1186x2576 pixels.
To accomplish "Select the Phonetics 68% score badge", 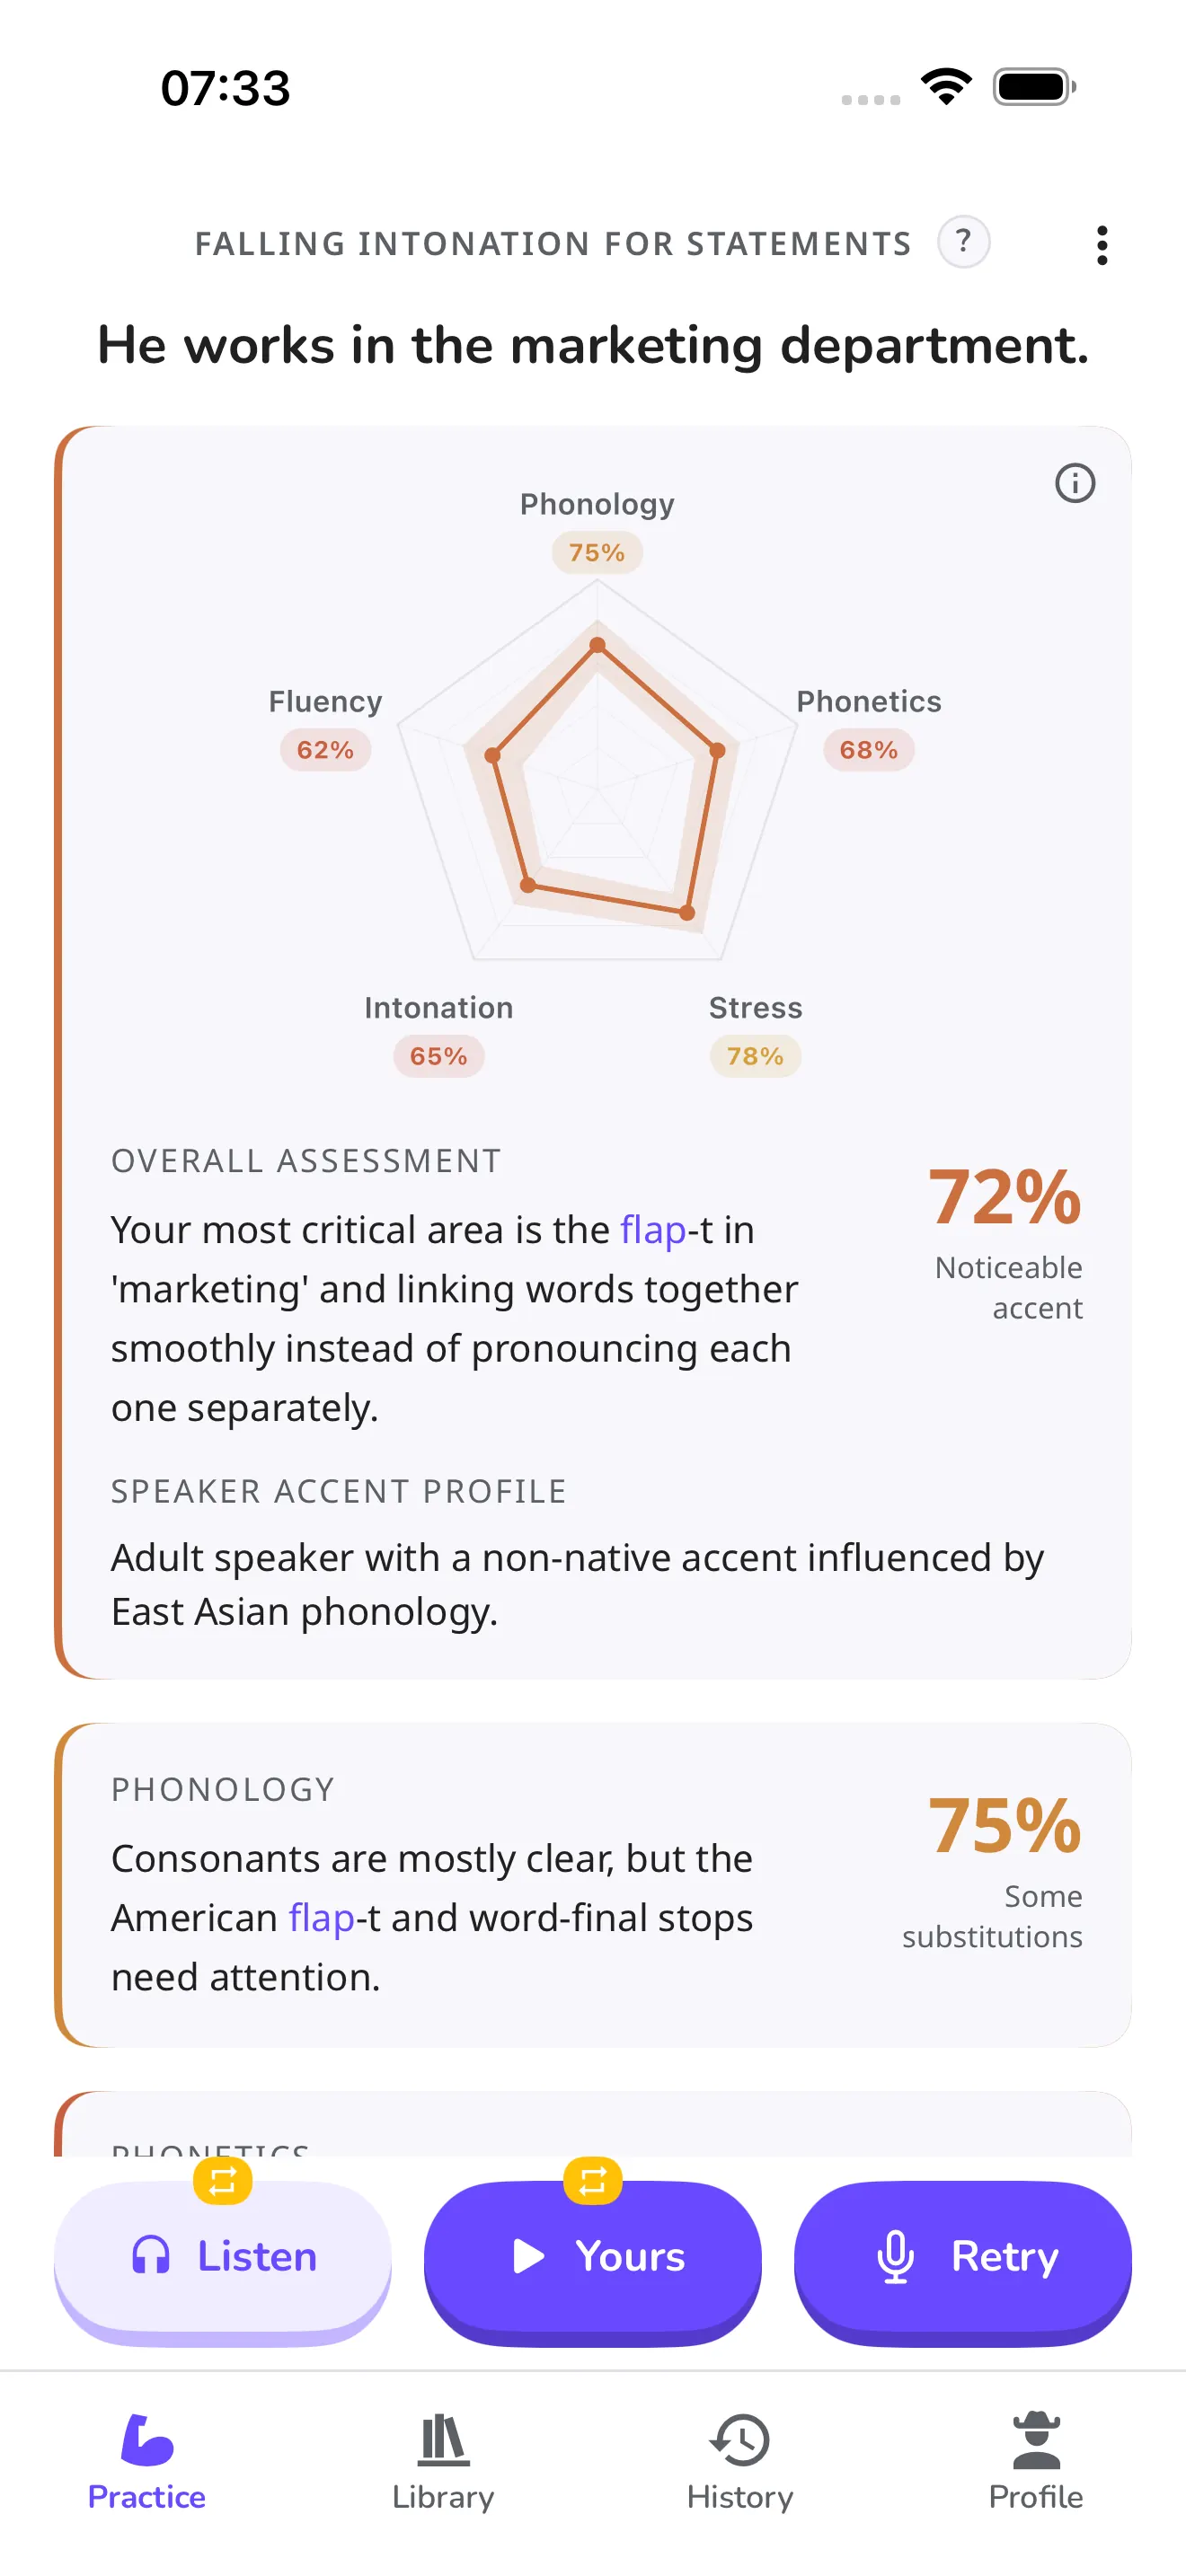I will 869,750.
